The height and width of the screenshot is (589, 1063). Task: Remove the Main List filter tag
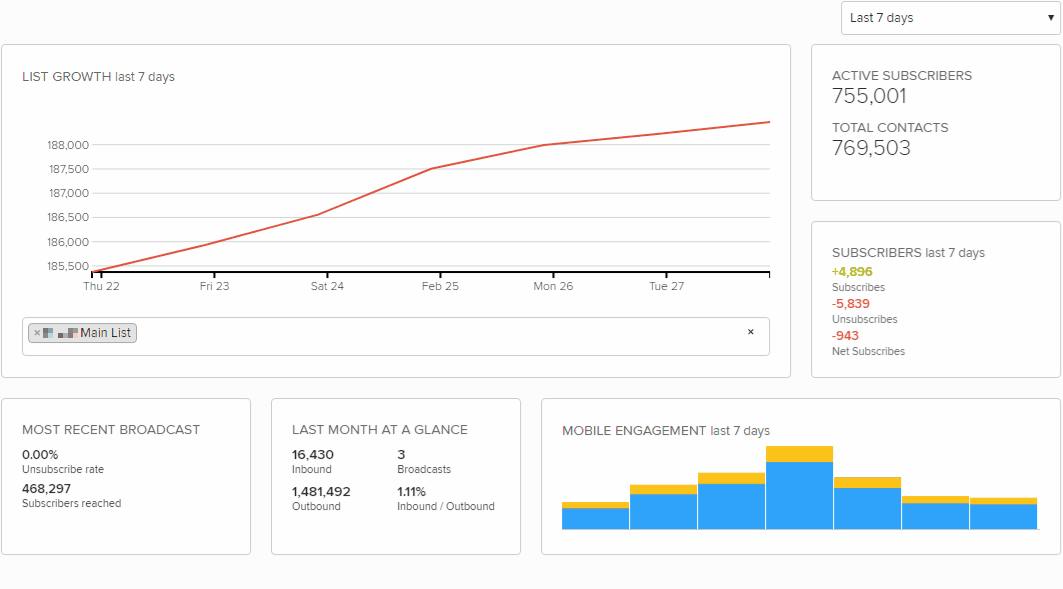tap(37, 332)
